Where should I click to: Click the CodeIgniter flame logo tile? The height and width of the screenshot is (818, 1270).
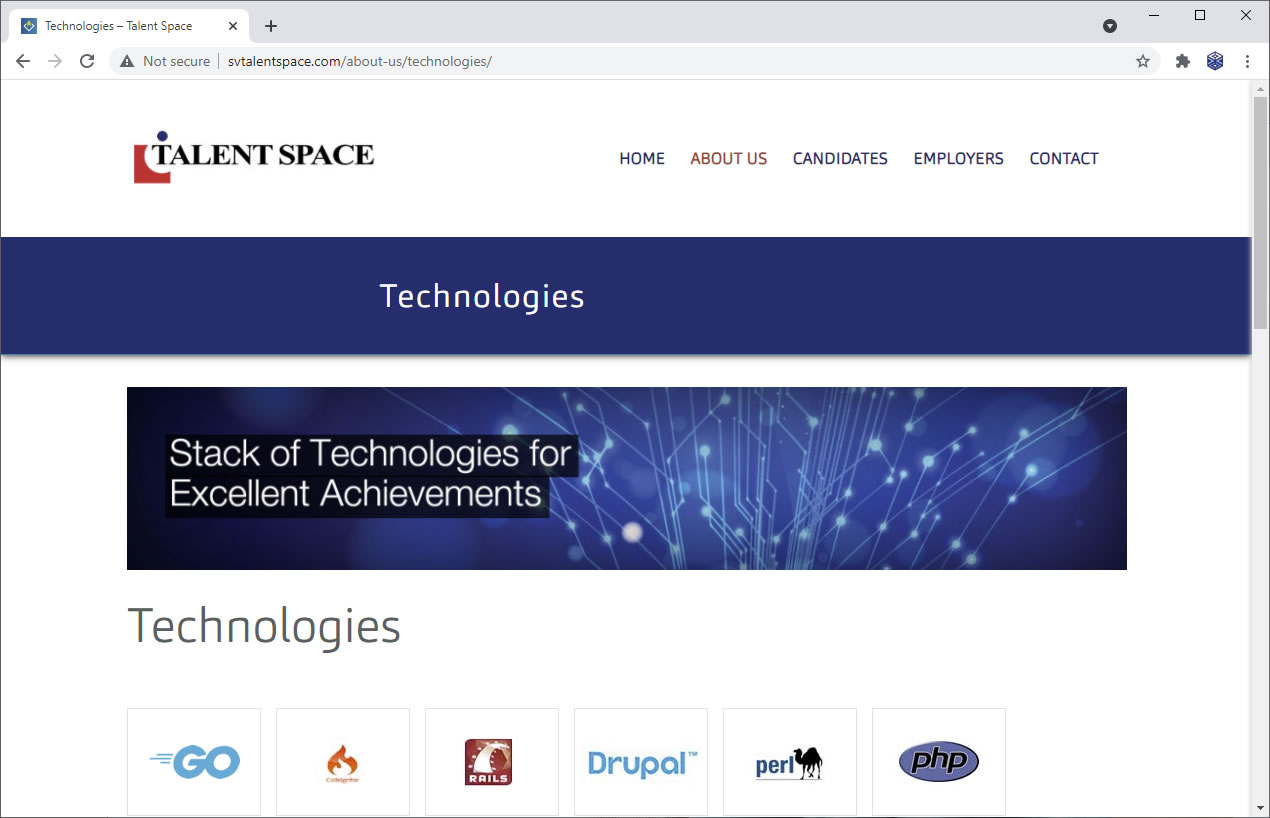[343, 762]
